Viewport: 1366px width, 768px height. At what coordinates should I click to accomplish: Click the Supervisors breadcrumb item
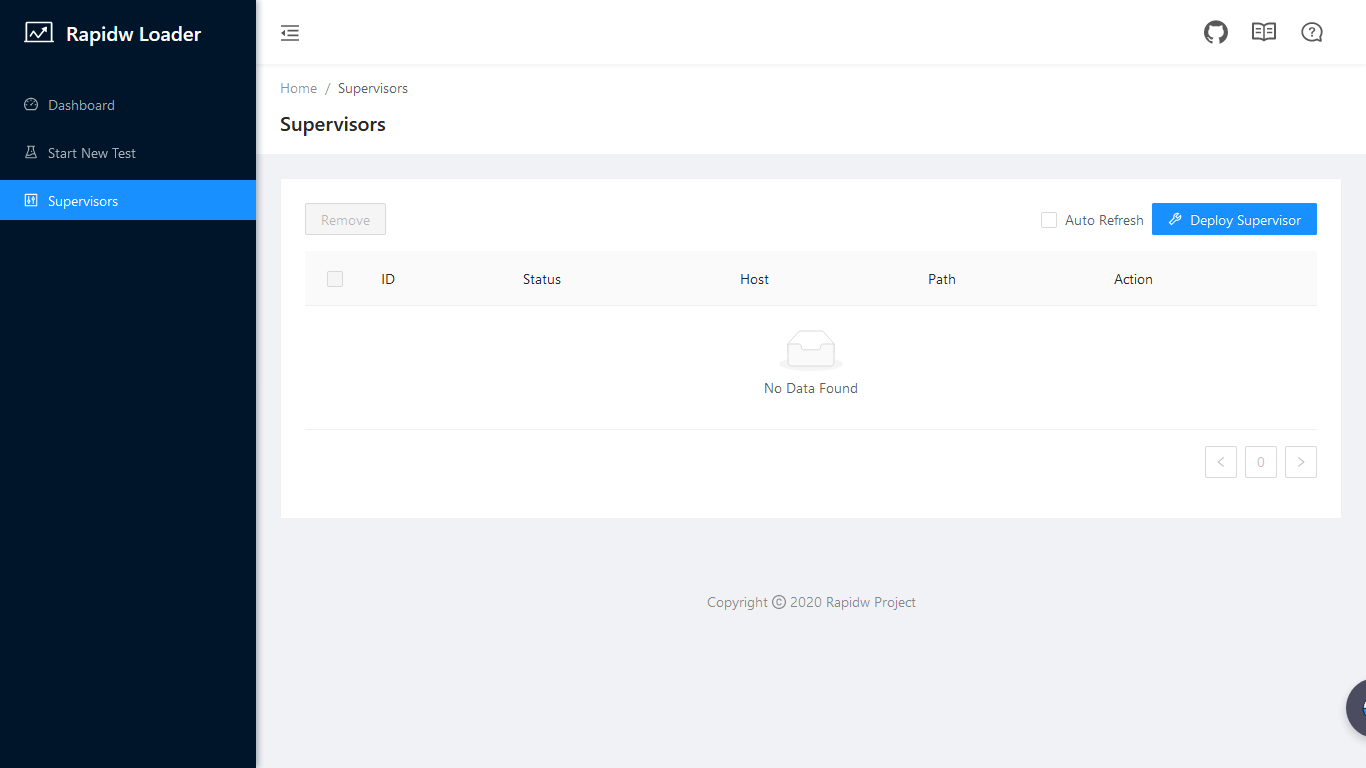click(373, 88)
